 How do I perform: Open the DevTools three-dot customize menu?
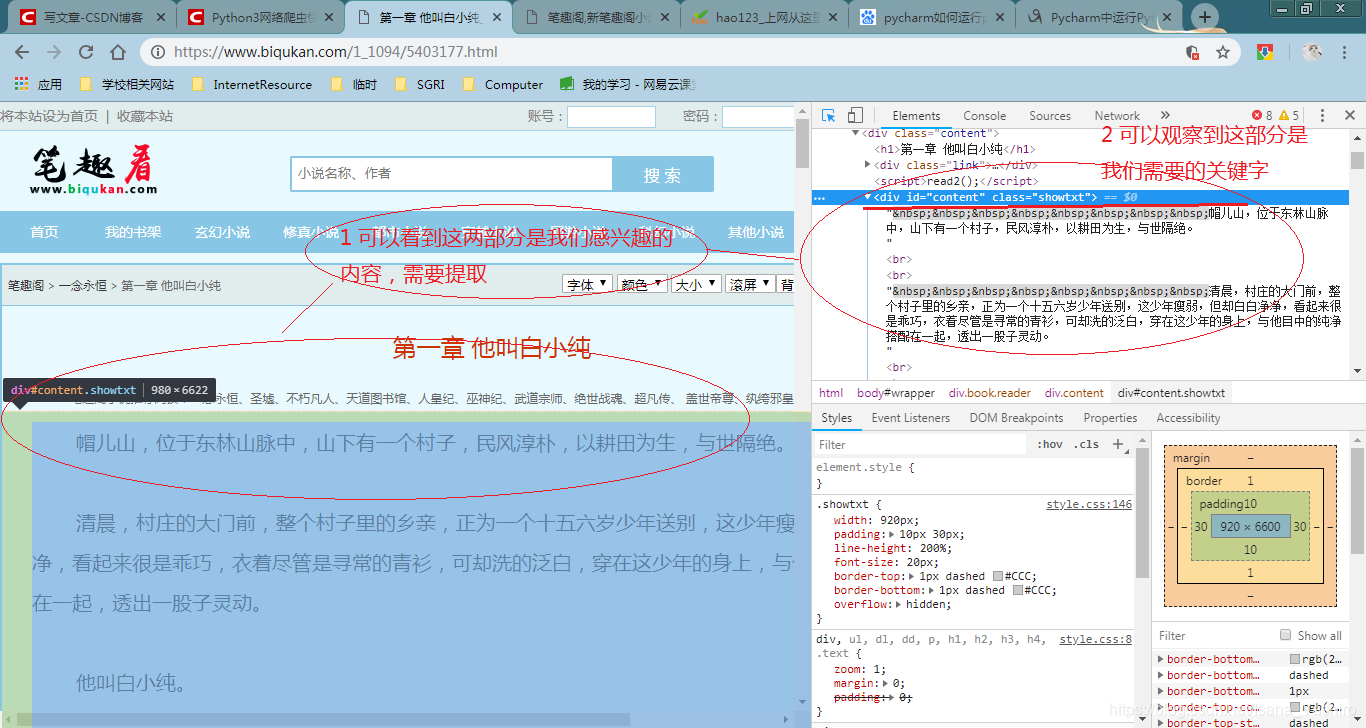pyautogui.click(x=1322, y=116)
